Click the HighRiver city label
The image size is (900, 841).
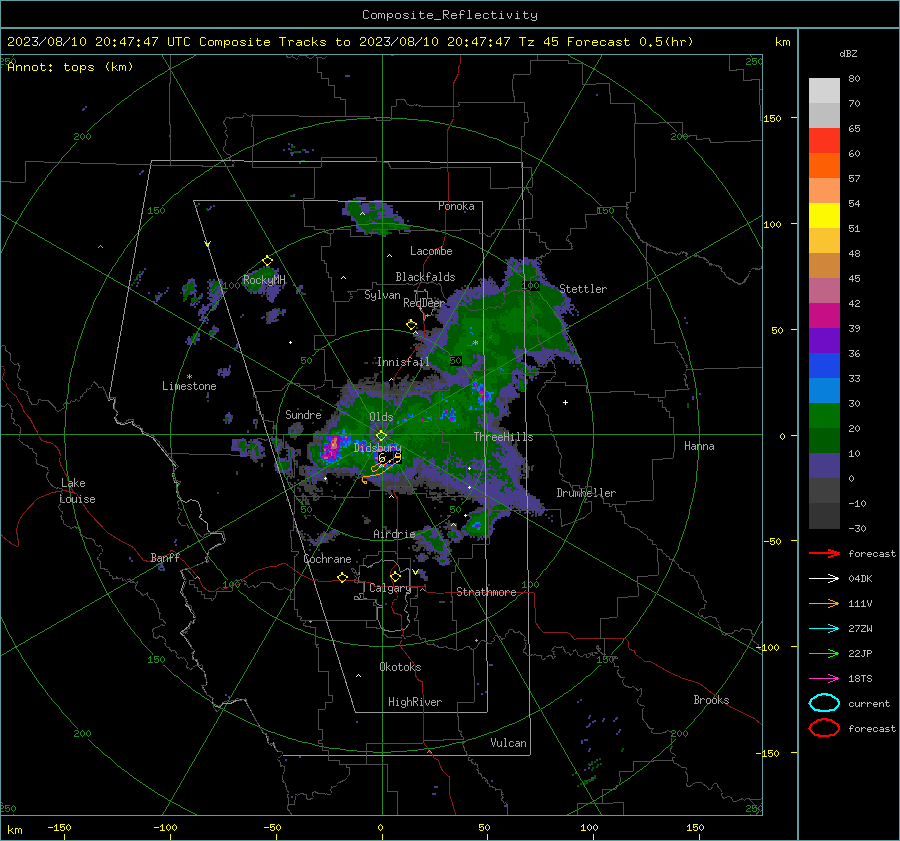(415, 702)
